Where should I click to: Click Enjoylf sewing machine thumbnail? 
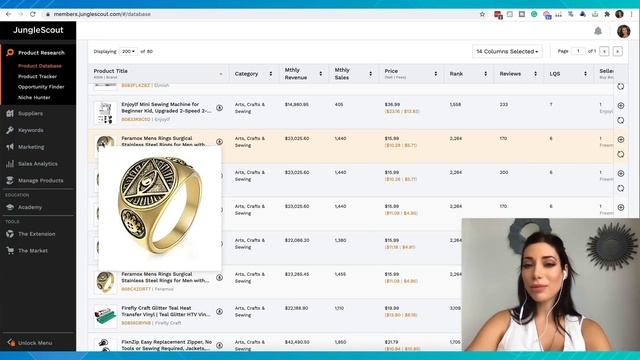coord(105,112)
